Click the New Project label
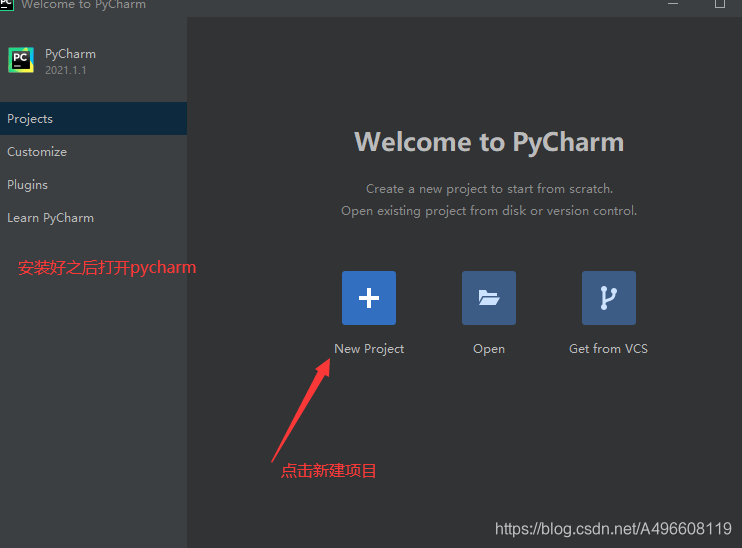This screenshot has height=548, width=742. tap(369, 349)
